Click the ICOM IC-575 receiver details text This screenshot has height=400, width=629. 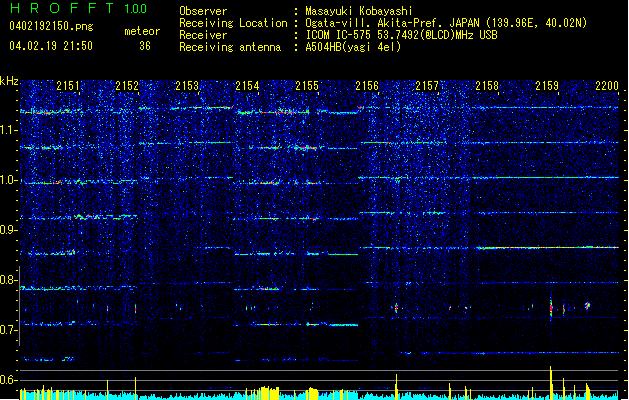pos(401,35)
